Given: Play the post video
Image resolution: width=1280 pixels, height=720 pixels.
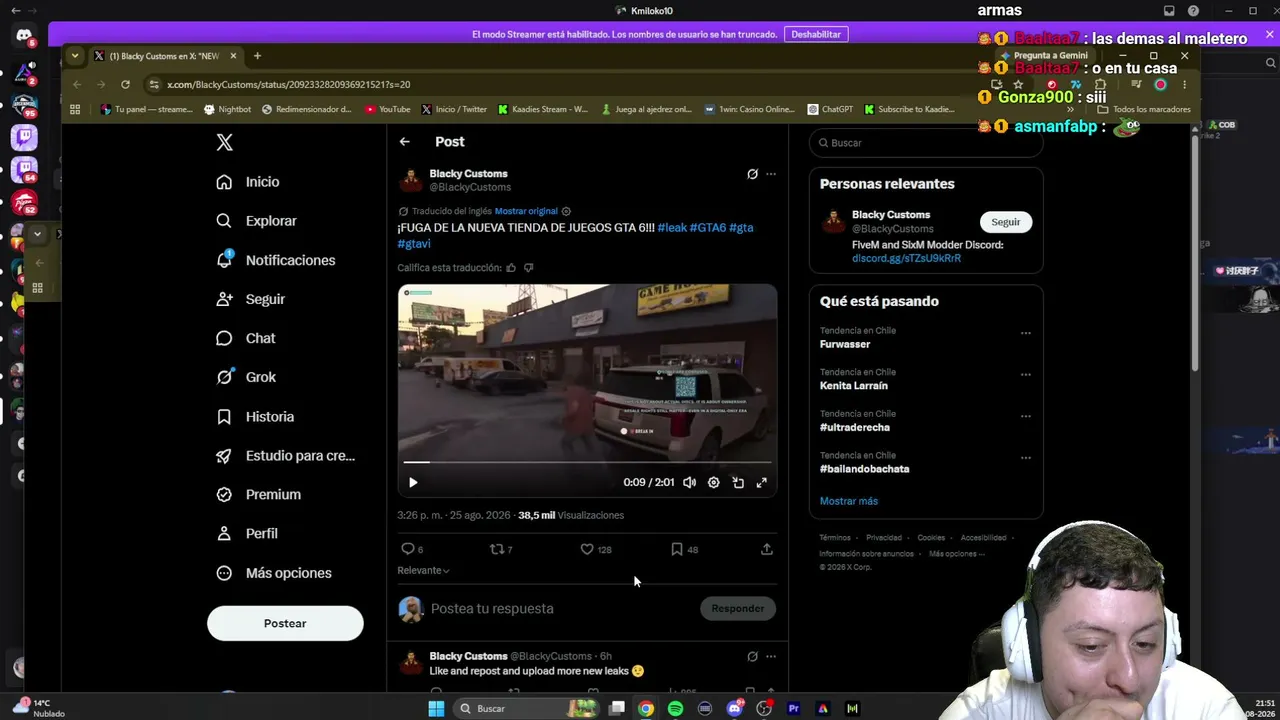Looking at the screenshot, I should click(413, 482).
